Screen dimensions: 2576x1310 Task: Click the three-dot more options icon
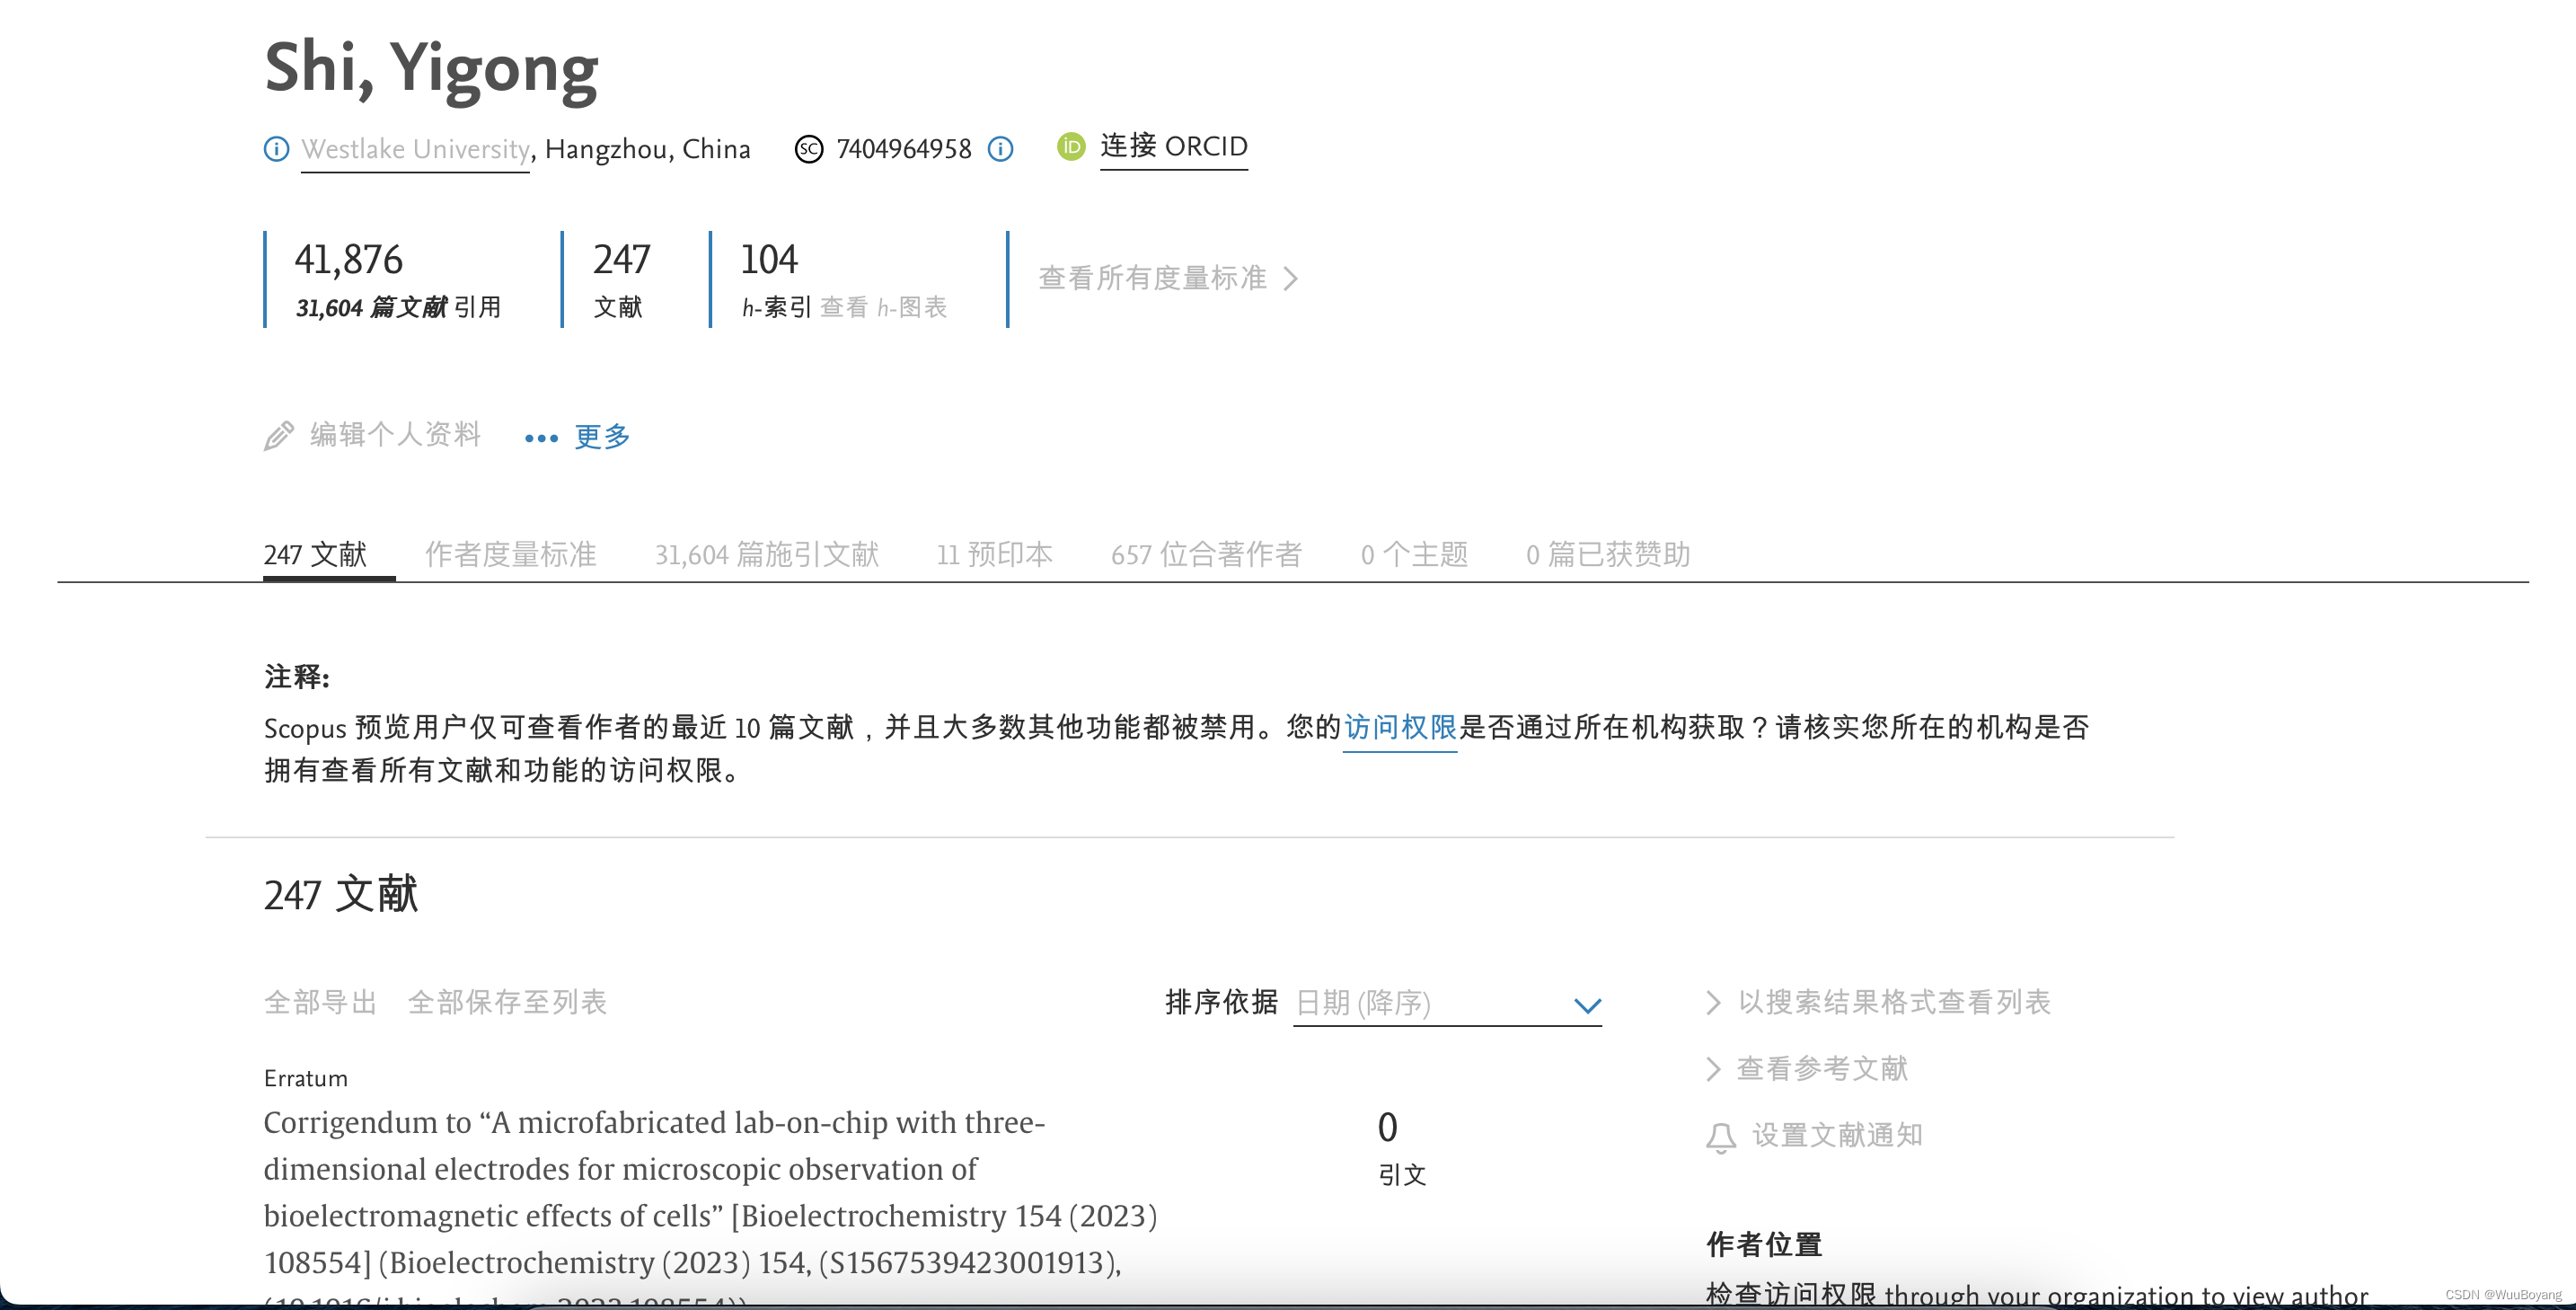541,438
